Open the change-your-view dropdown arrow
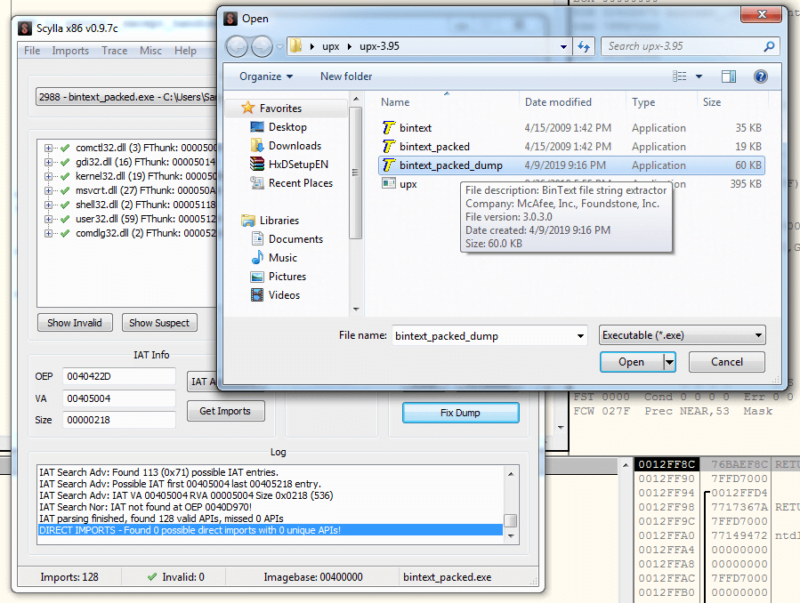 pos(700,76)
